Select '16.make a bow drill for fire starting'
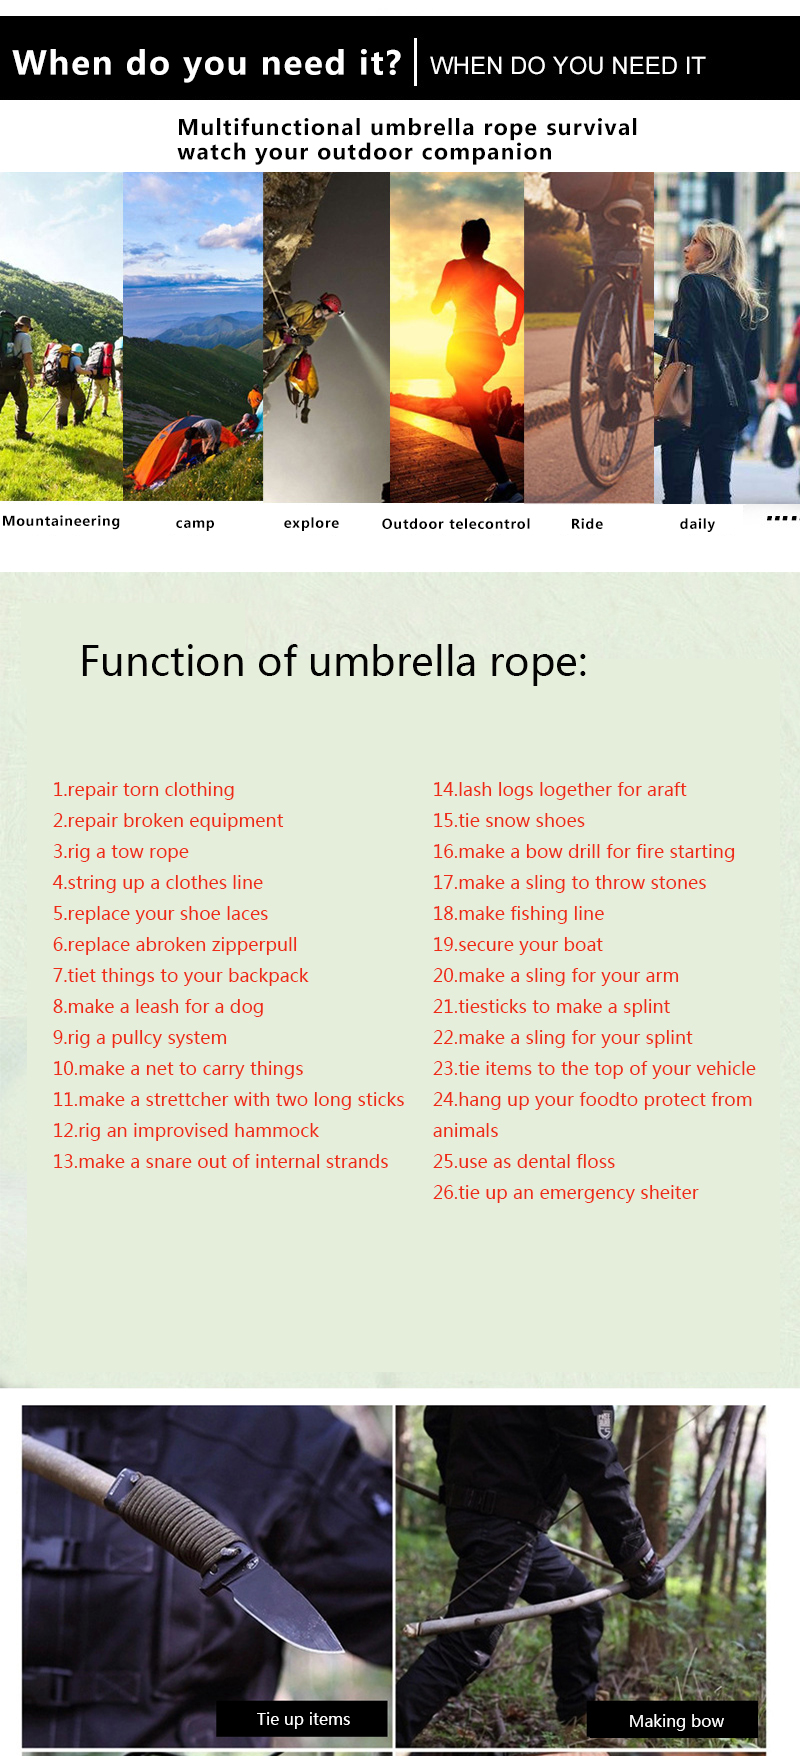 click(583, 851)
